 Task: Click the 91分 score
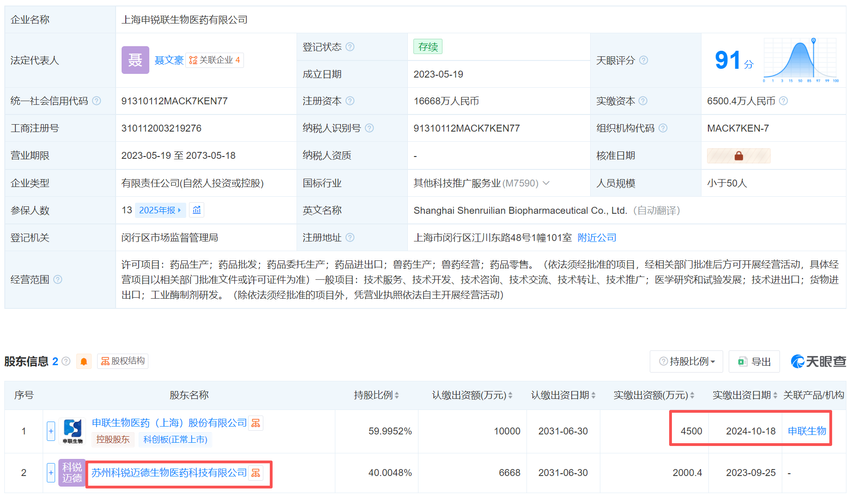734,60
